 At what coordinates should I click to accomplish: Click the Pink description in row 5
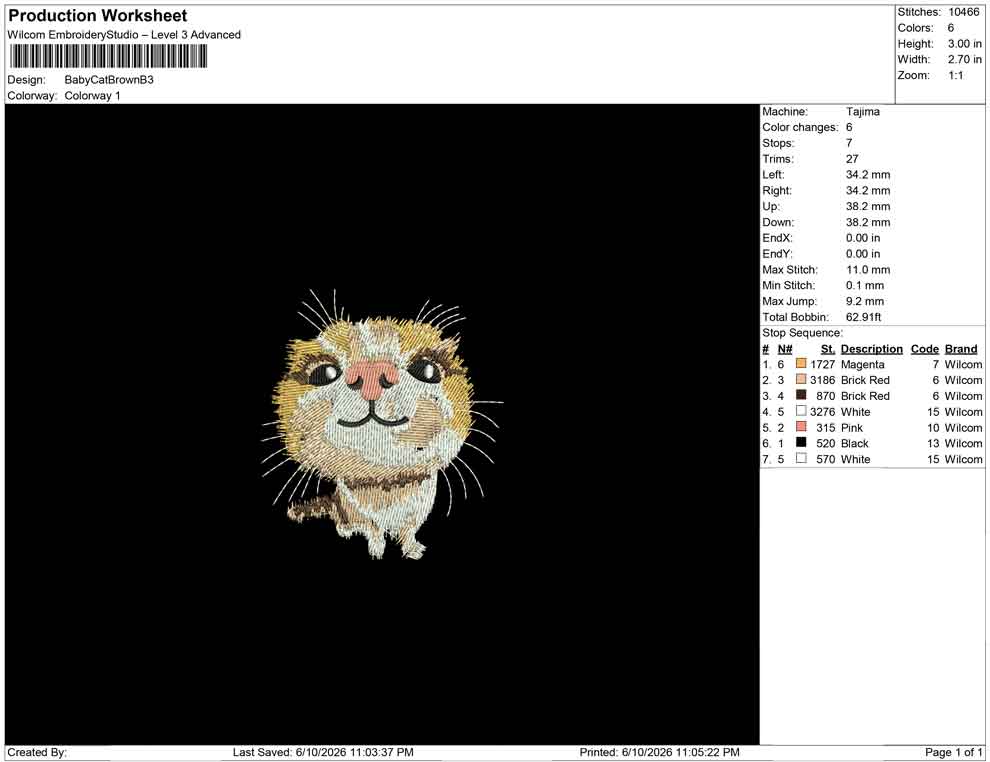coord(852,427)
